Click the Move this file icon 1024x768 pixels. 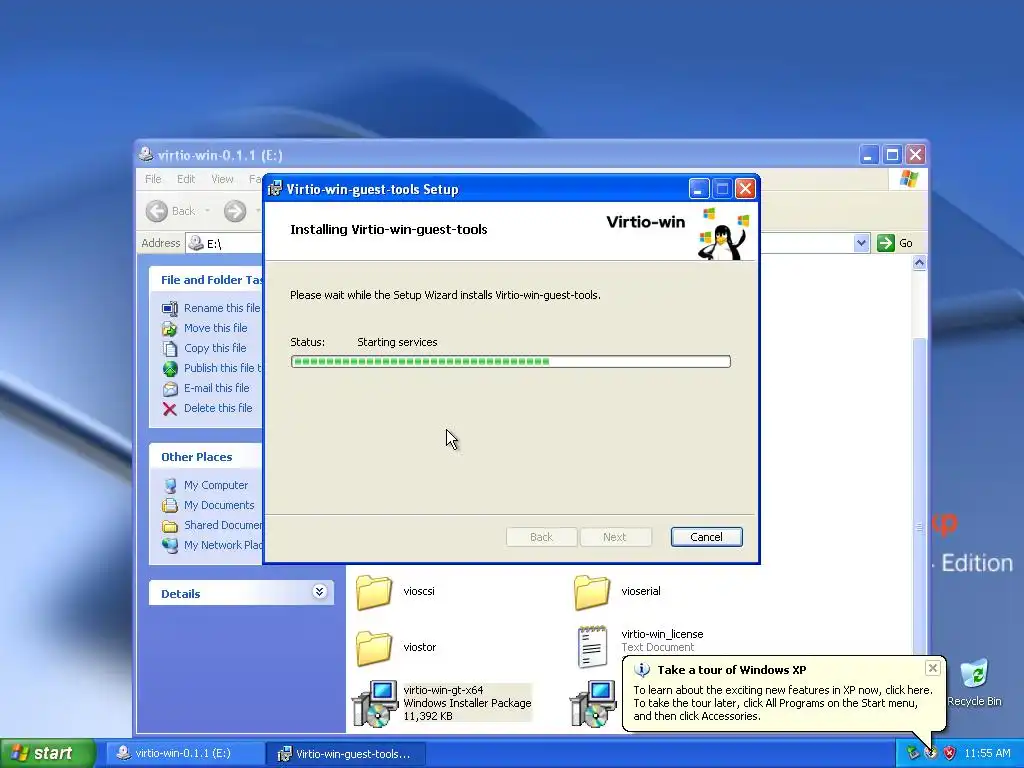coord(170,328)
